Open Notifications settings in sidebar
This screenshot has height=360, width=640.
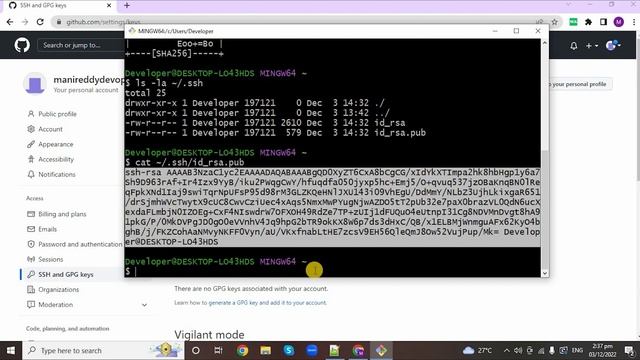[x=57, y=174]
